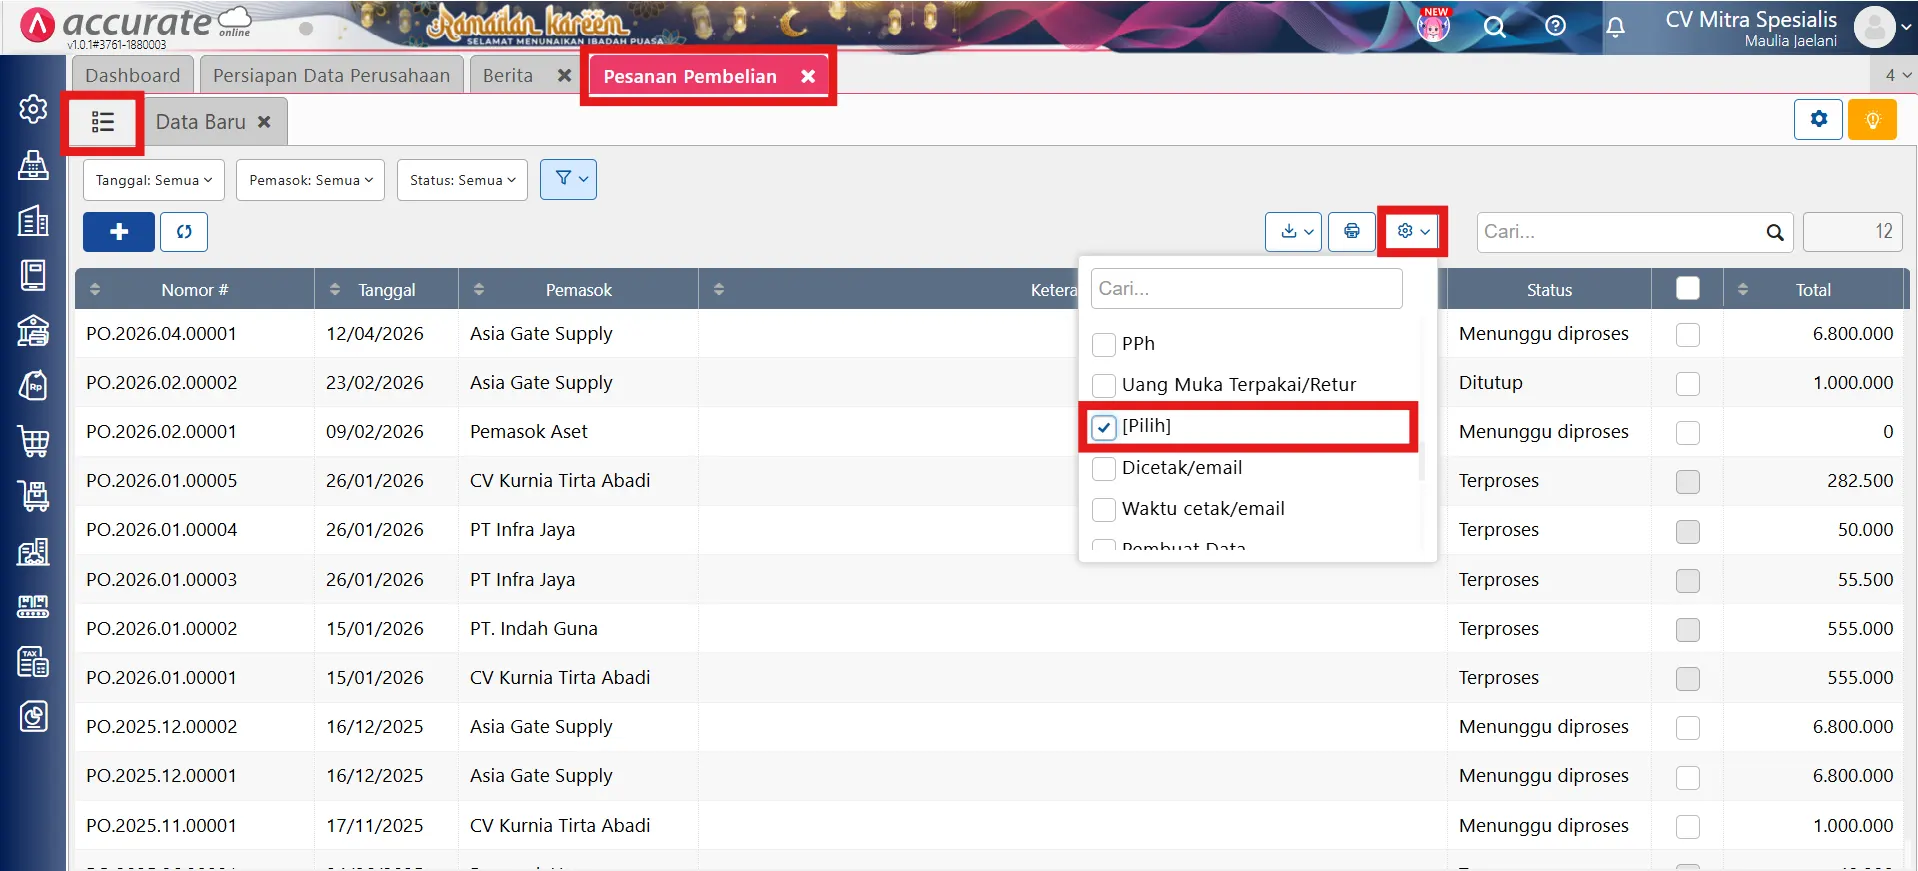Open the help question mark icon

pyautogui.click(x=1555, y=27)
